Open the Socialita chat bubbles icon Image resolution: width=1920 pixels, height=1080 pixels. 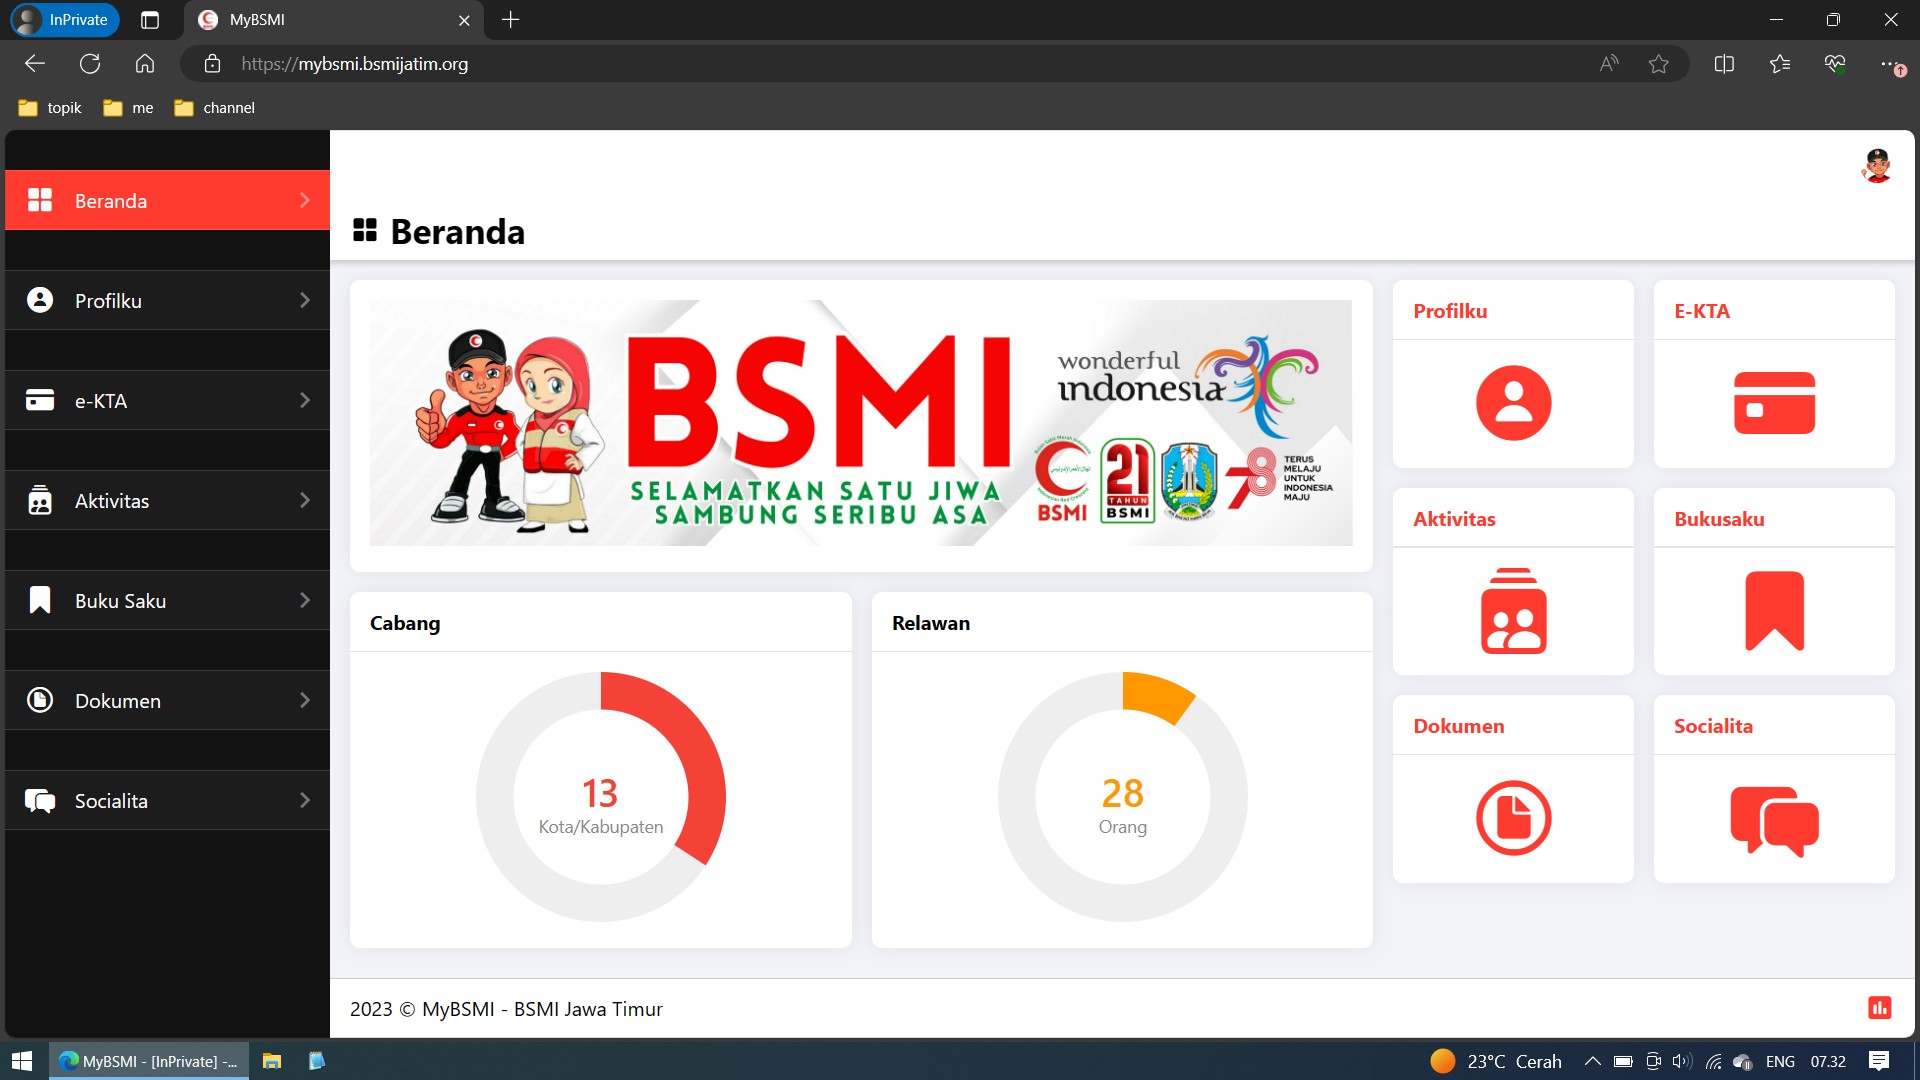[x=1774, y=820]
